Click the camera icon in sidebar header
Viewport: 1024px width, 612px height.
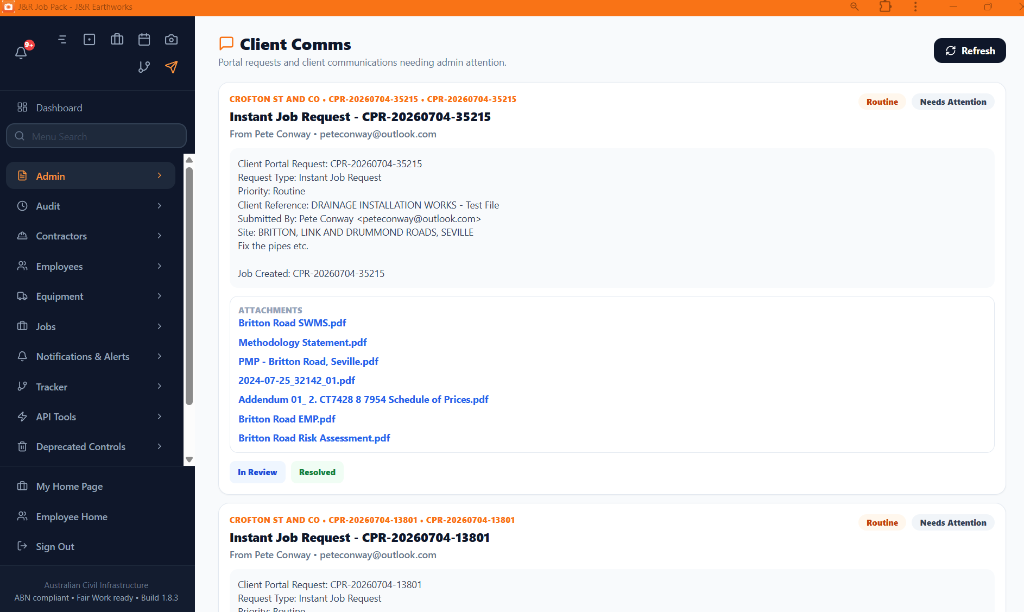tap(171, 39)
